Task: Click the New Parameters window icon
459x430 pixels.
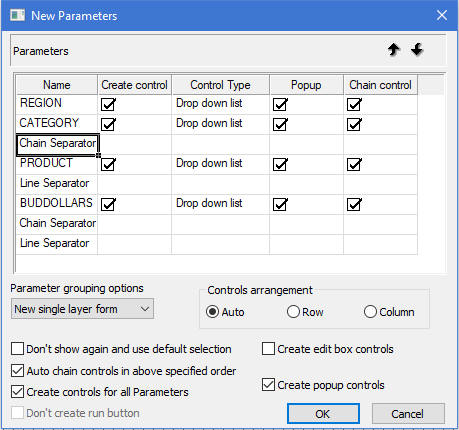Action: [x=17, y=15]
